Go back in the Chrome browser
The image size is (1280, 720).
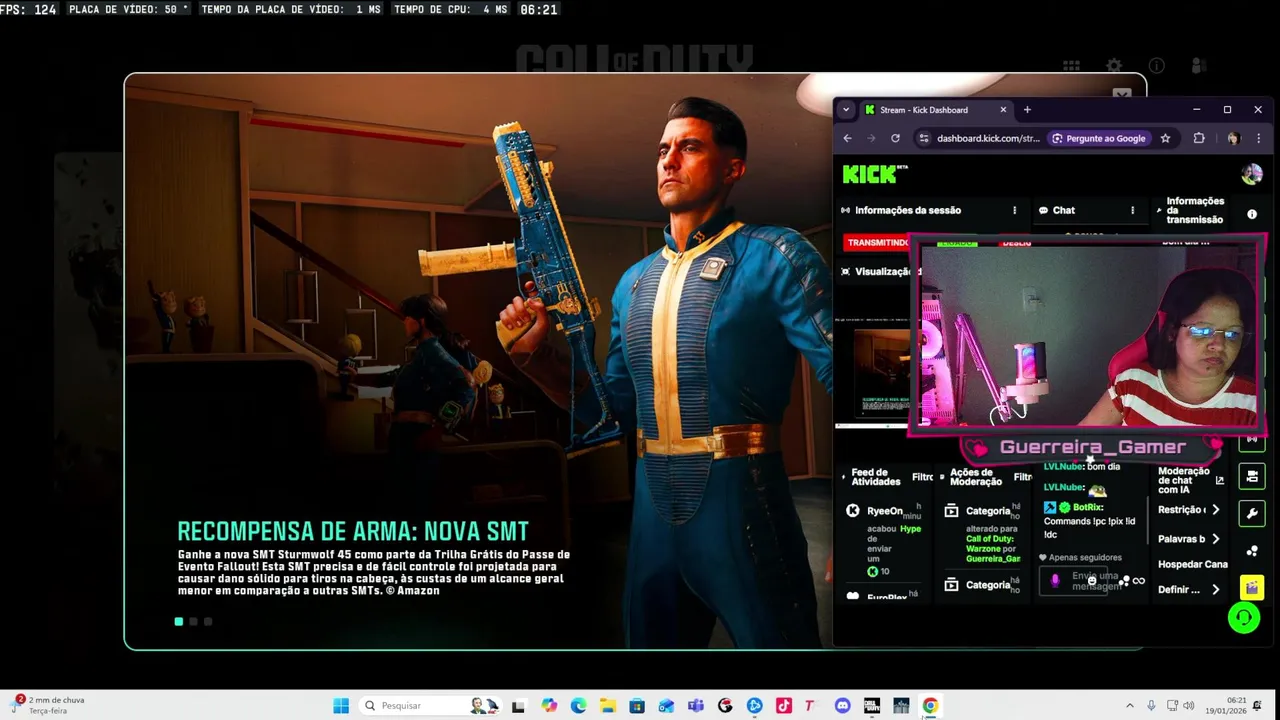pos(848,138)
